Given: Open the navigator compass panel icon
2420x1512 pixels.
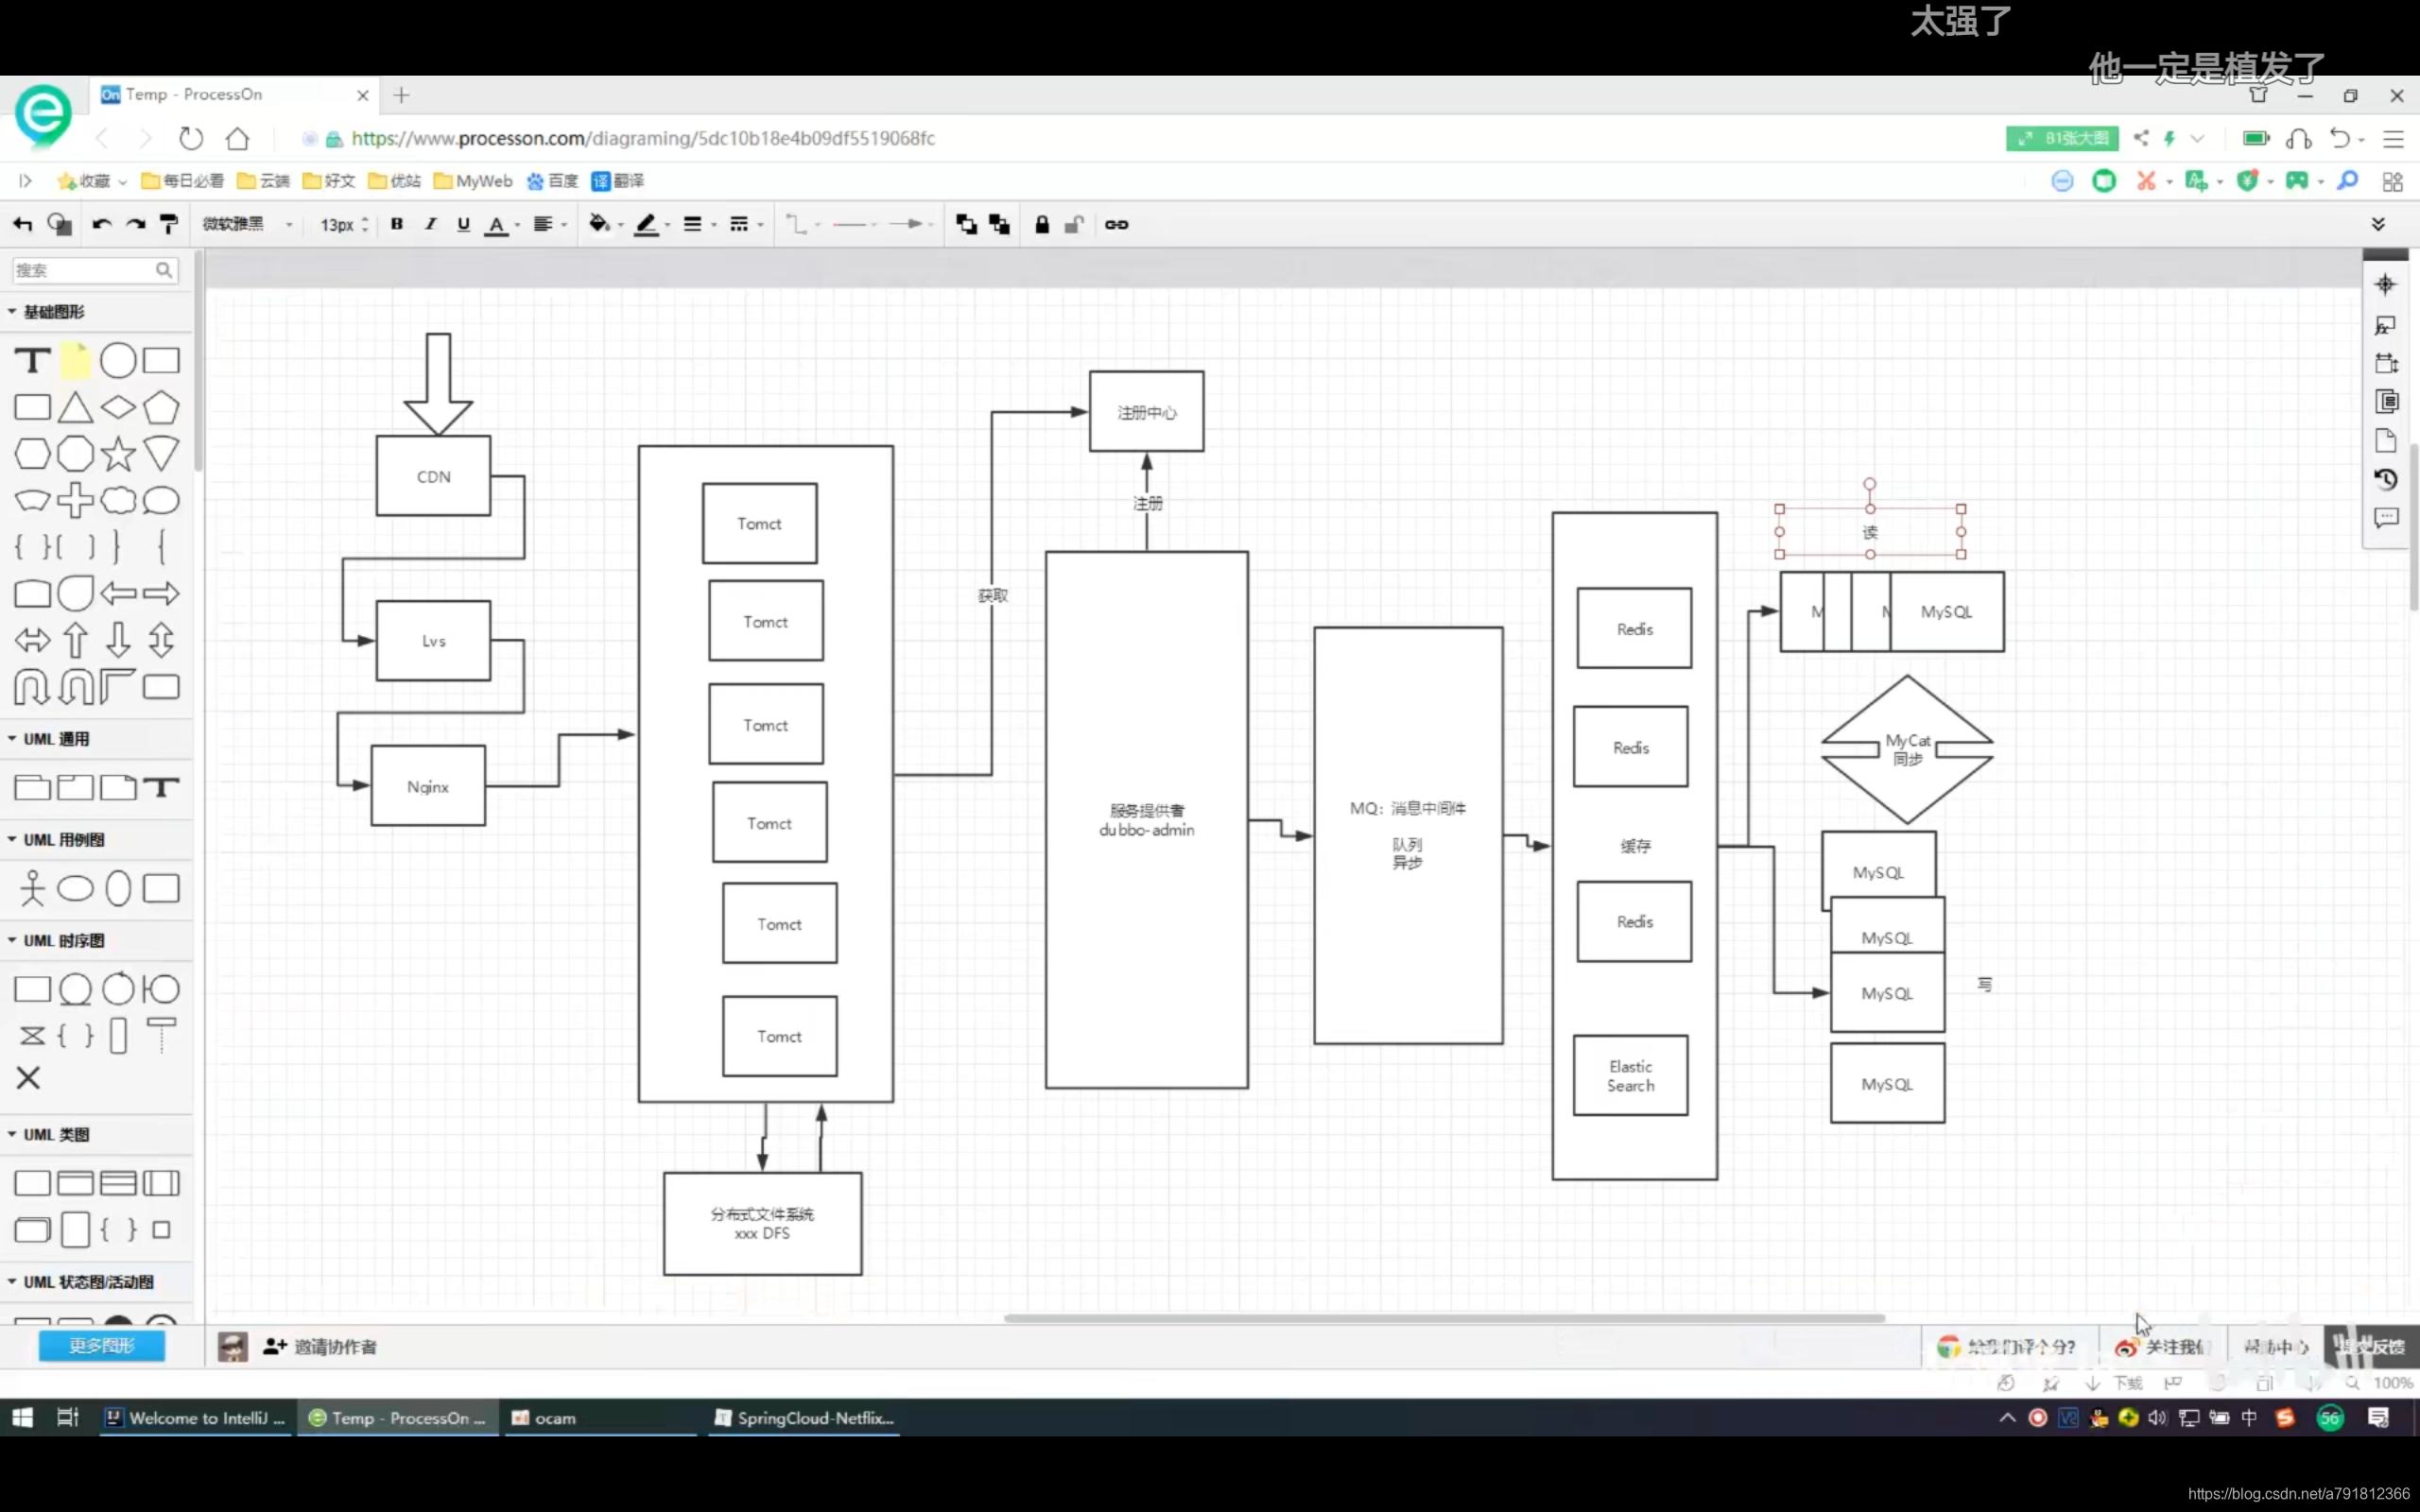Looking at the screenshot, I should point(2385,285).
